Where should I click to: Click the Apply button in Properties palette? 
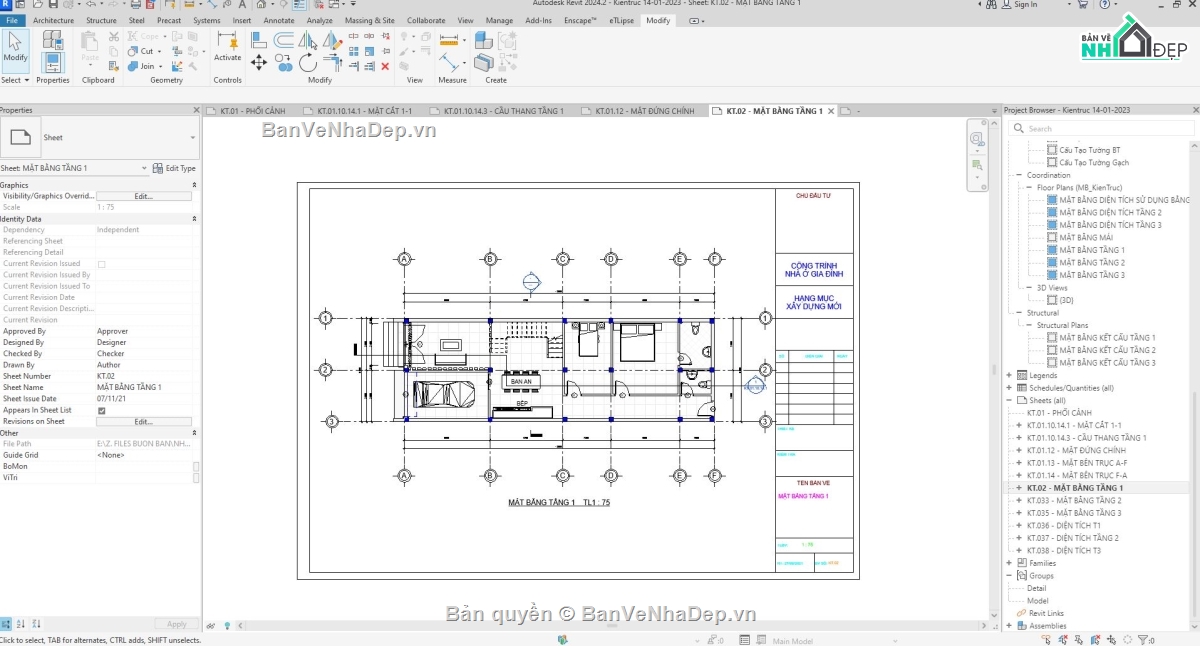[176, 623]
